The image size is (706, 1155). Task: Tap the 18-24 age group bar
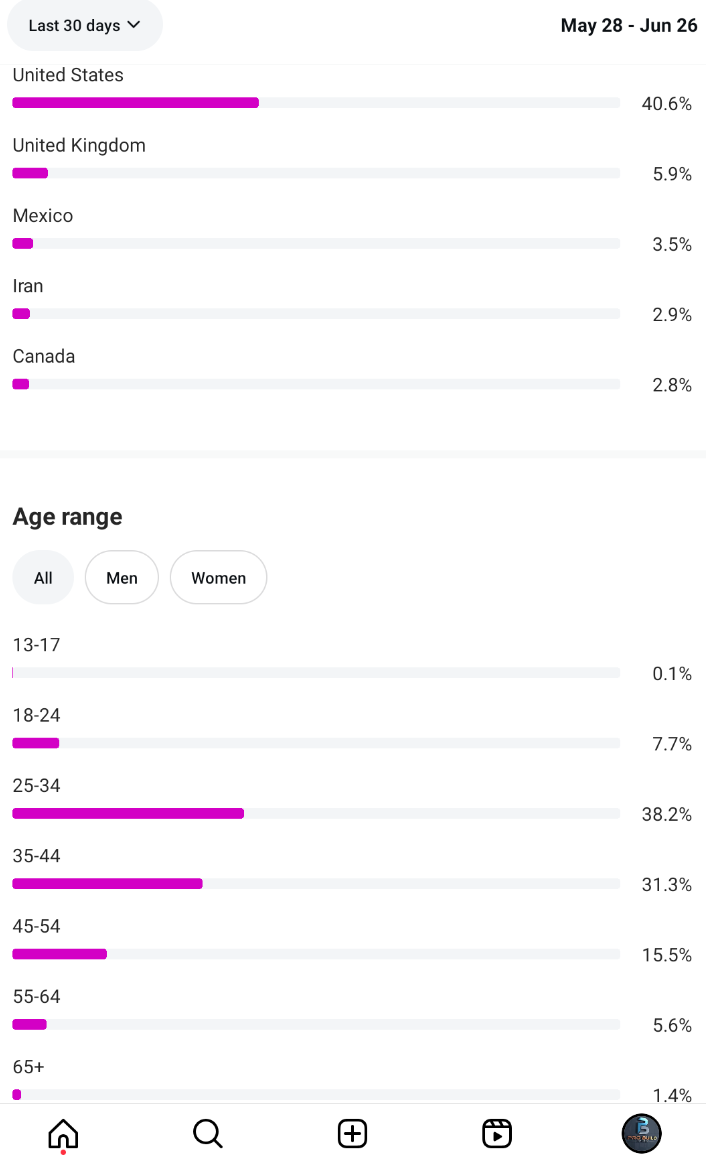tap(316, 743)
